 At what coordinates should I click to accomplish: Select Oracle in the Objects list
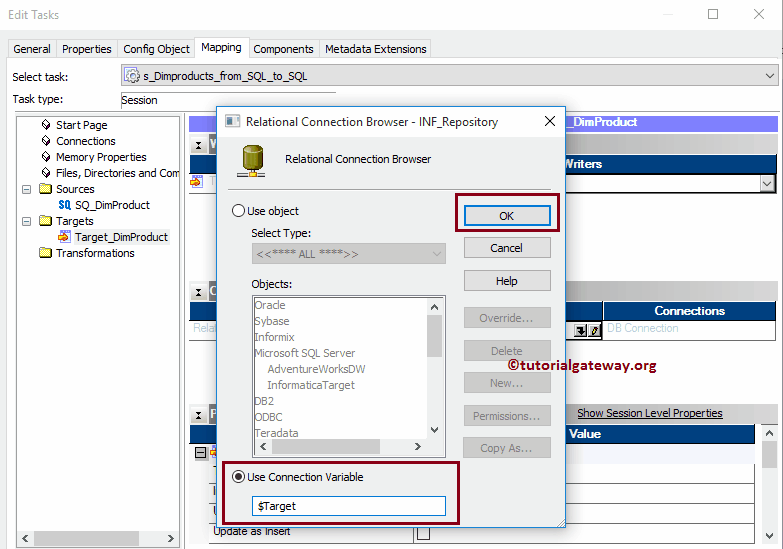point(270,305)
